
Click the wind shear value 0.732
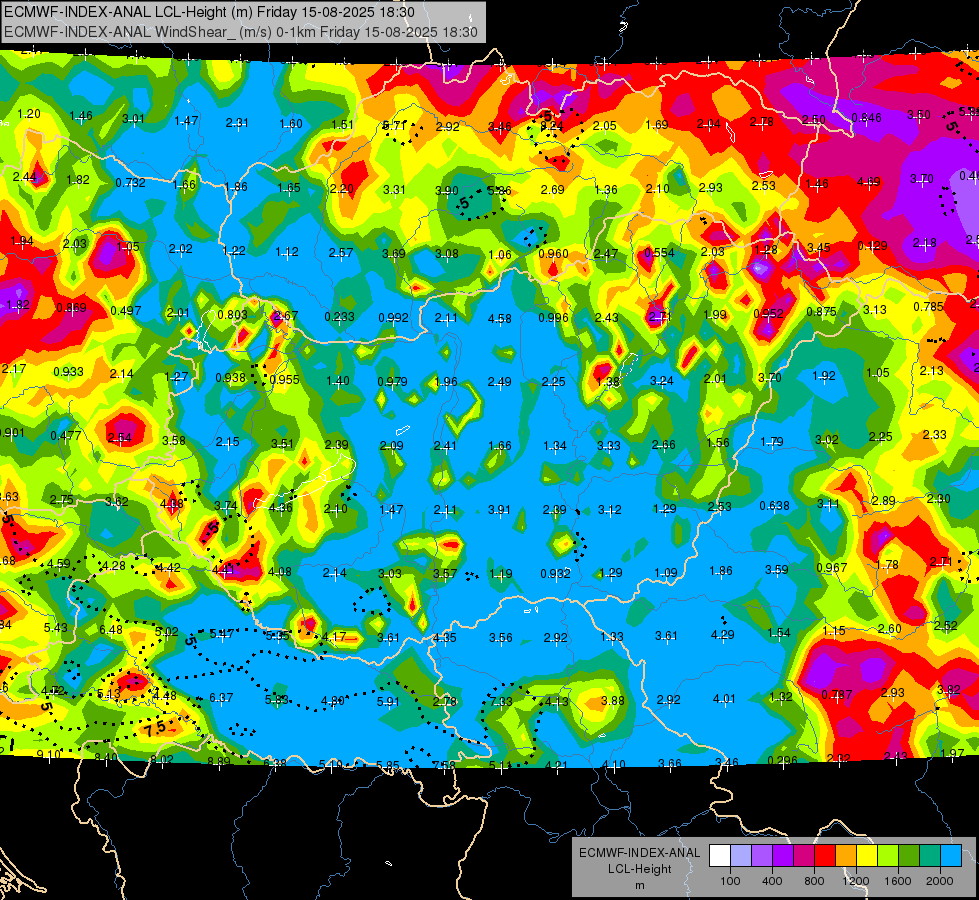pyautogui.click(x=130, y=182)
